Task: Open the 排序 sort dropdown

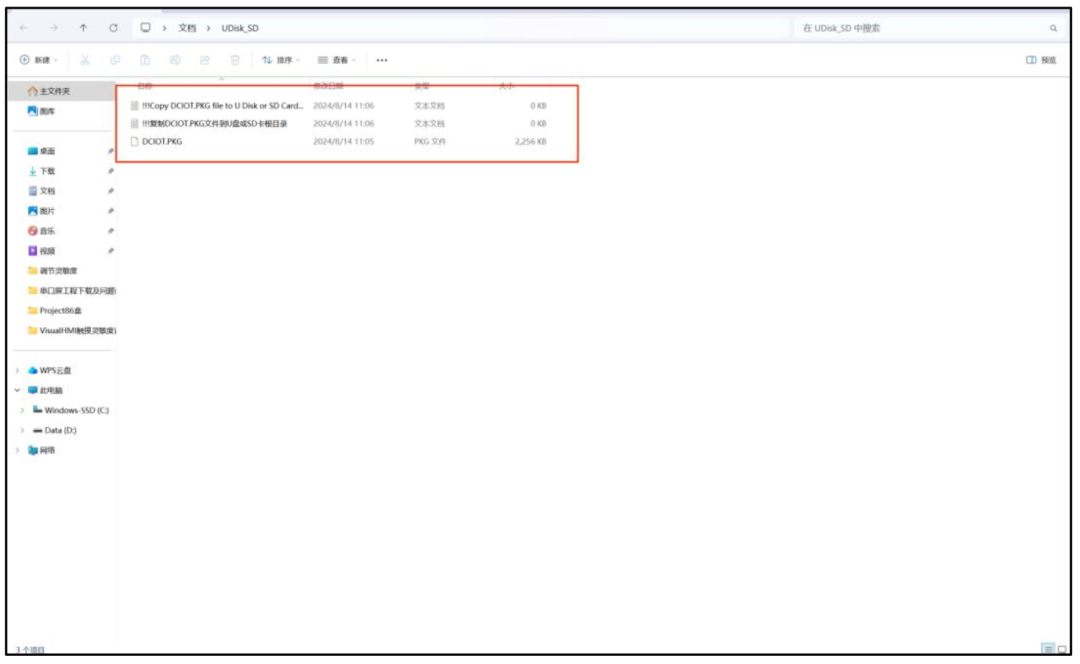Action: (281, 60)
